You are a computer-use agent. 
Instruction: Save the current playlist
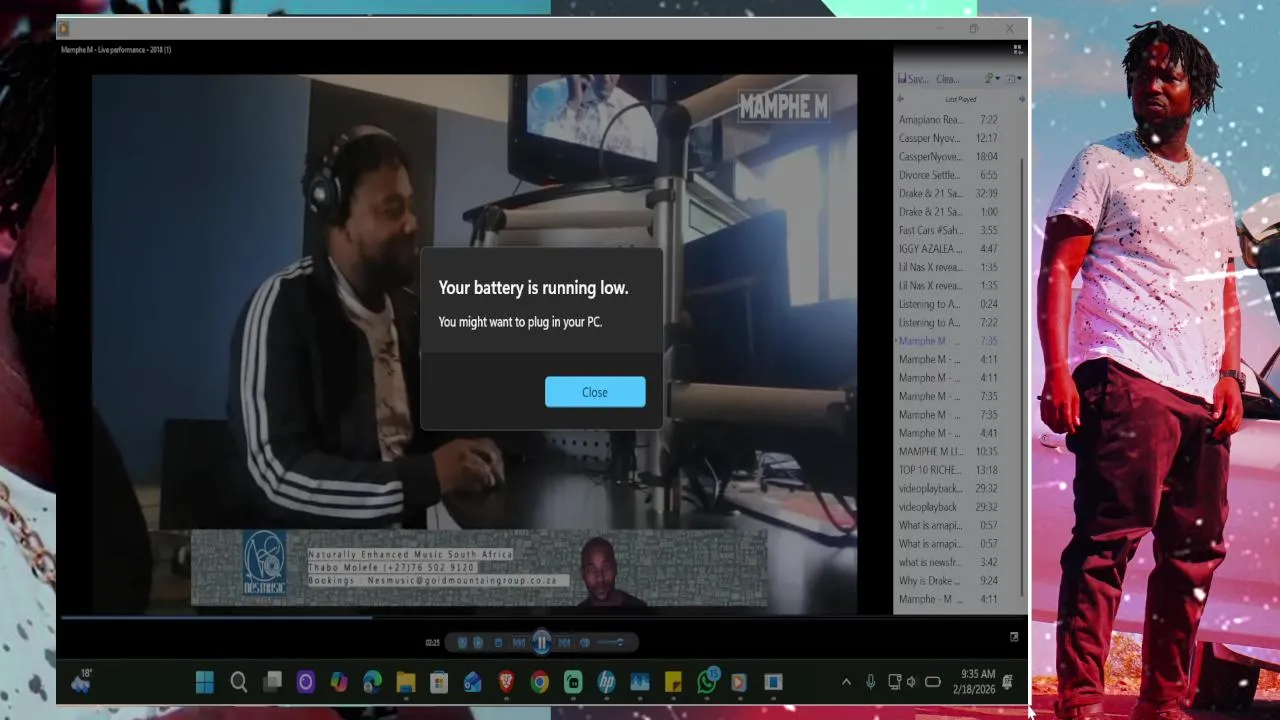(913, 79)
